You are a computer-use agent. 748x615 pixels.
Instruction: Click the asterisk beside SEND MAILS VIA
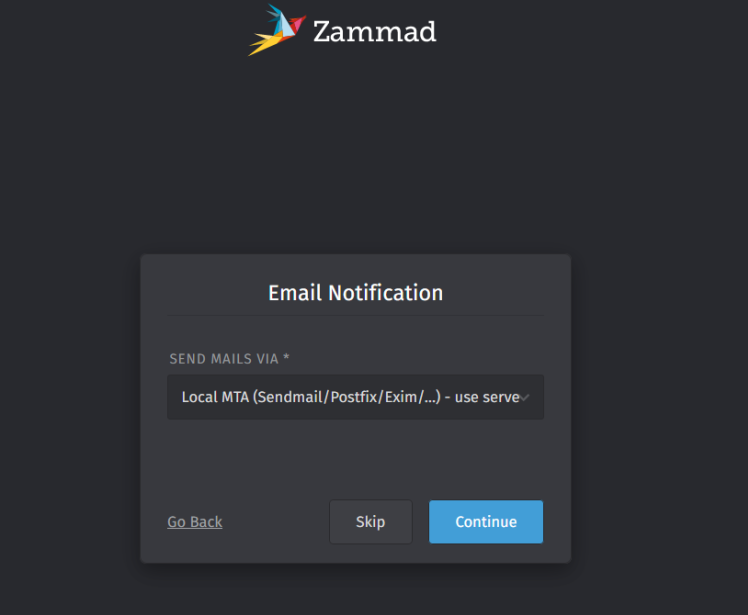click(287, 359)
